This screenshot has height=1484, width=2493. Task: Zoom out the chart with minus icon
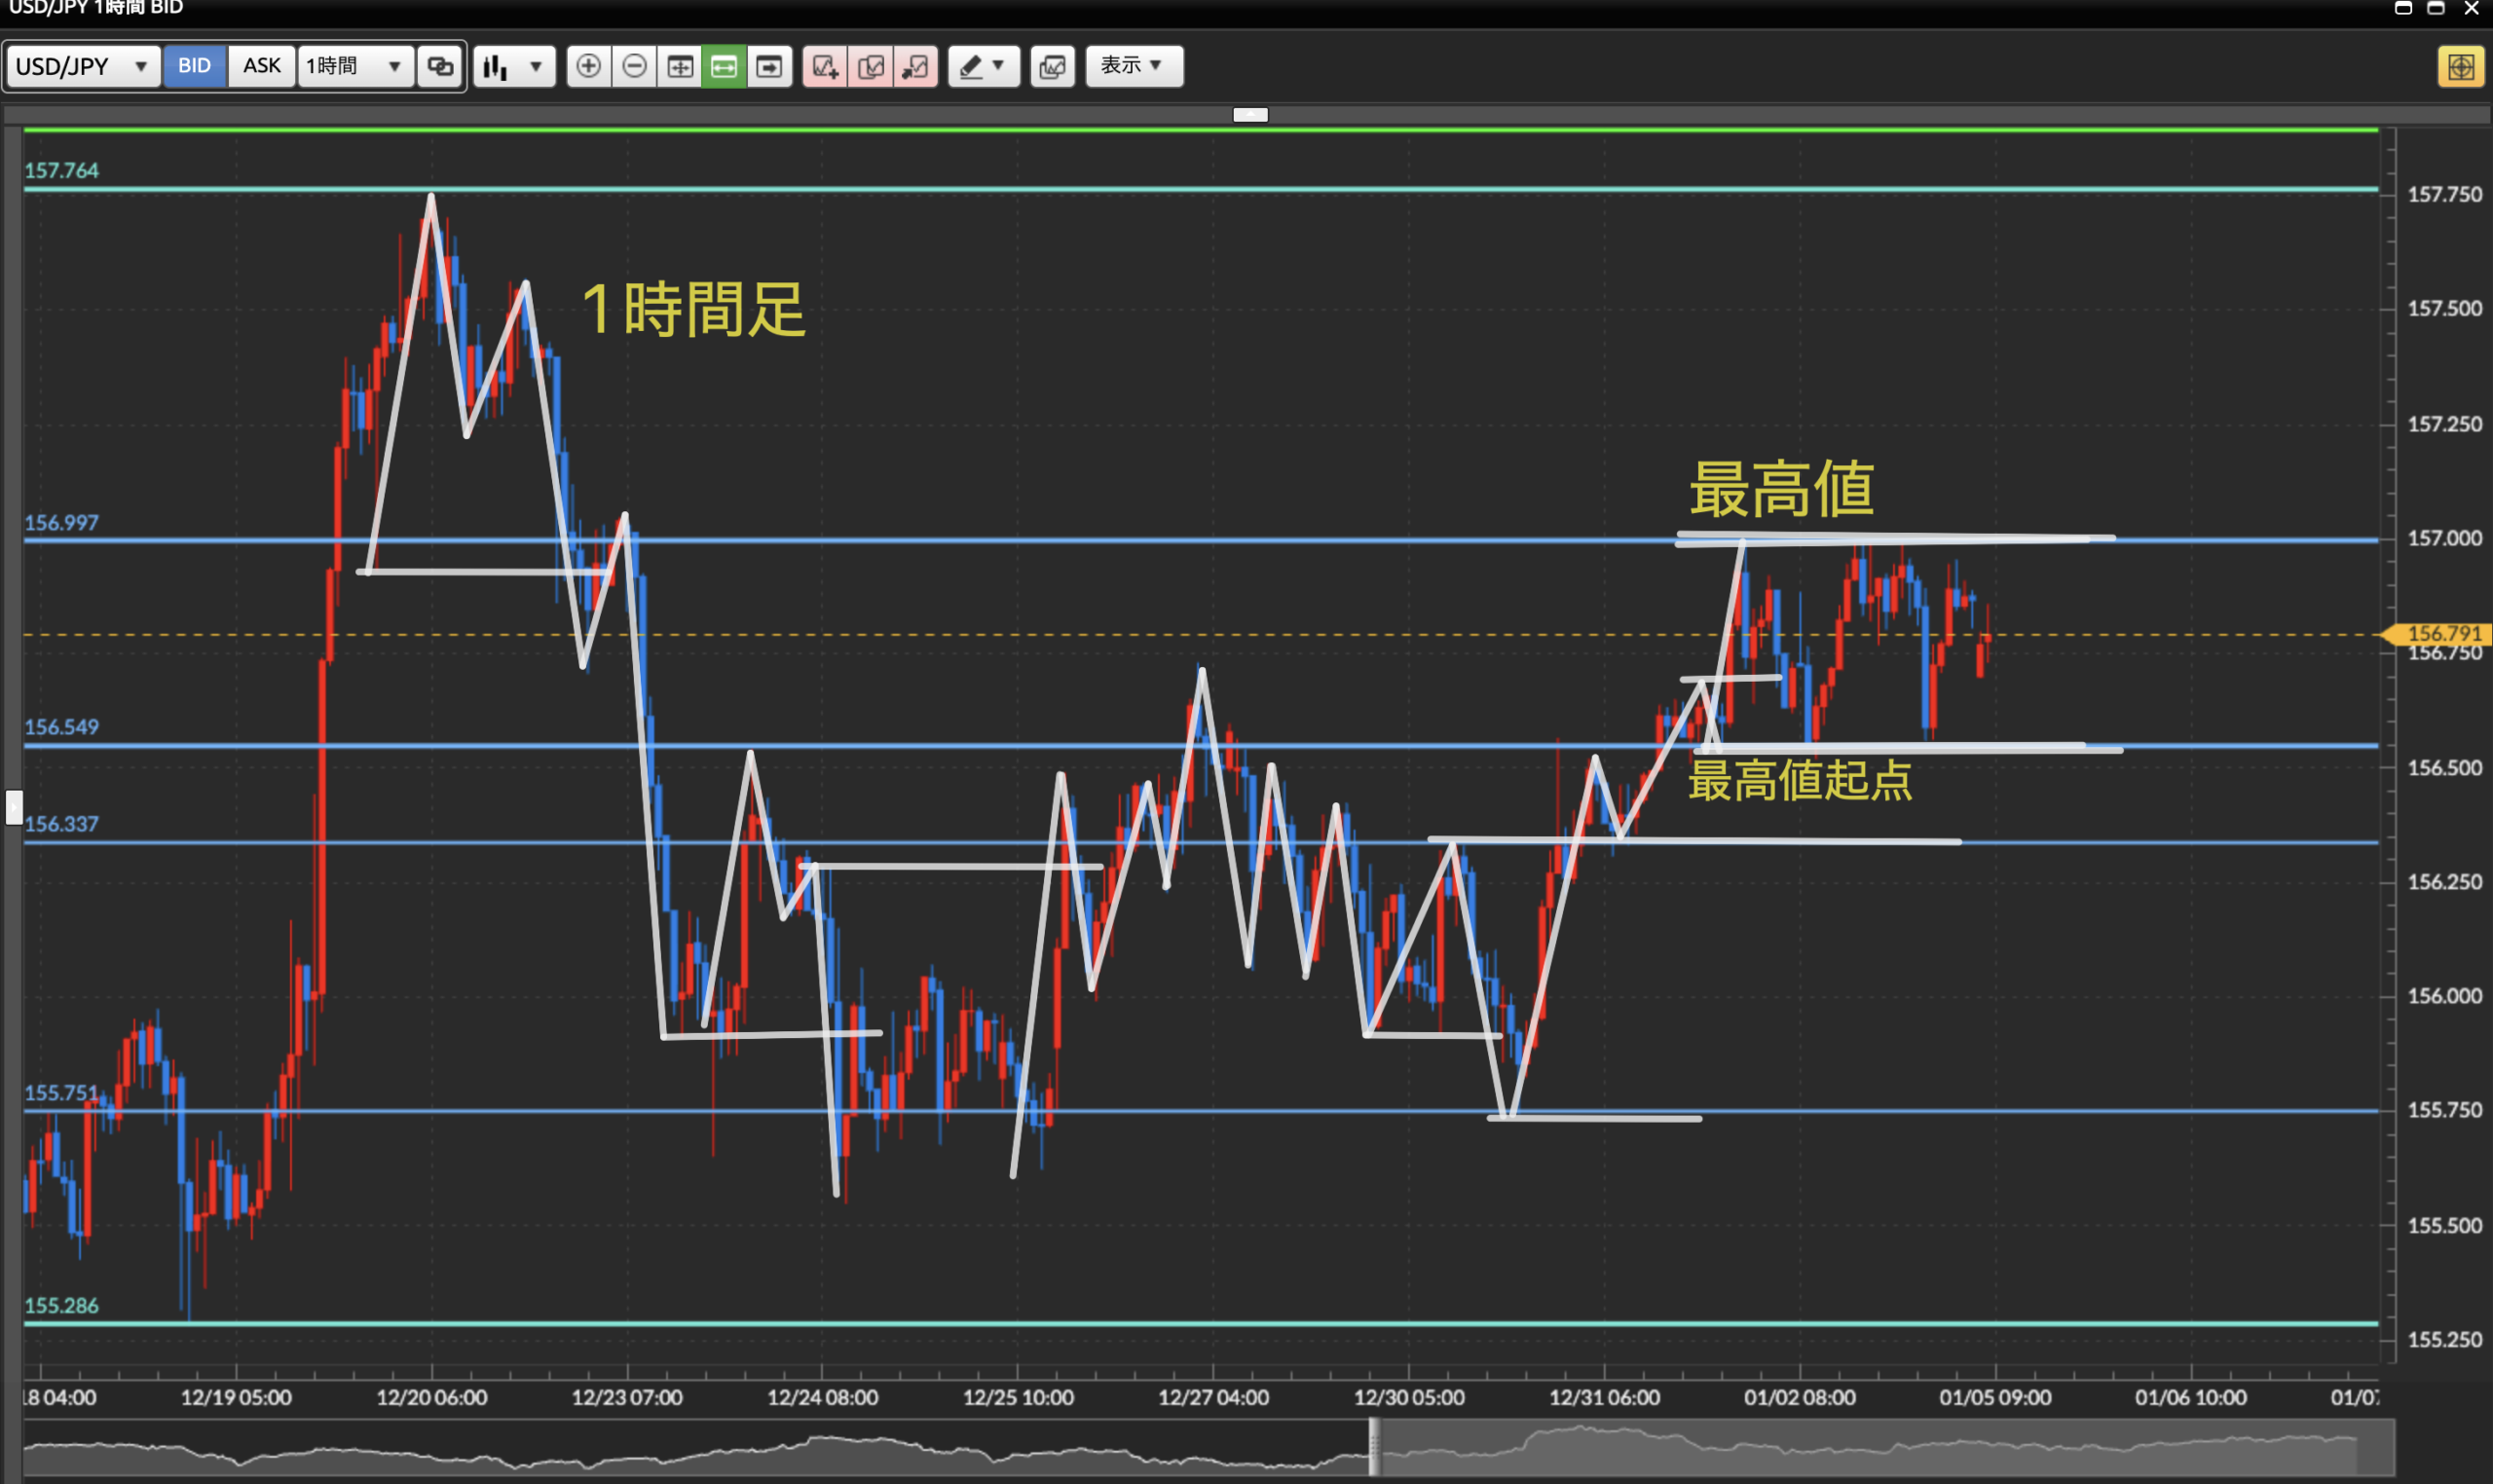point(634,66)
